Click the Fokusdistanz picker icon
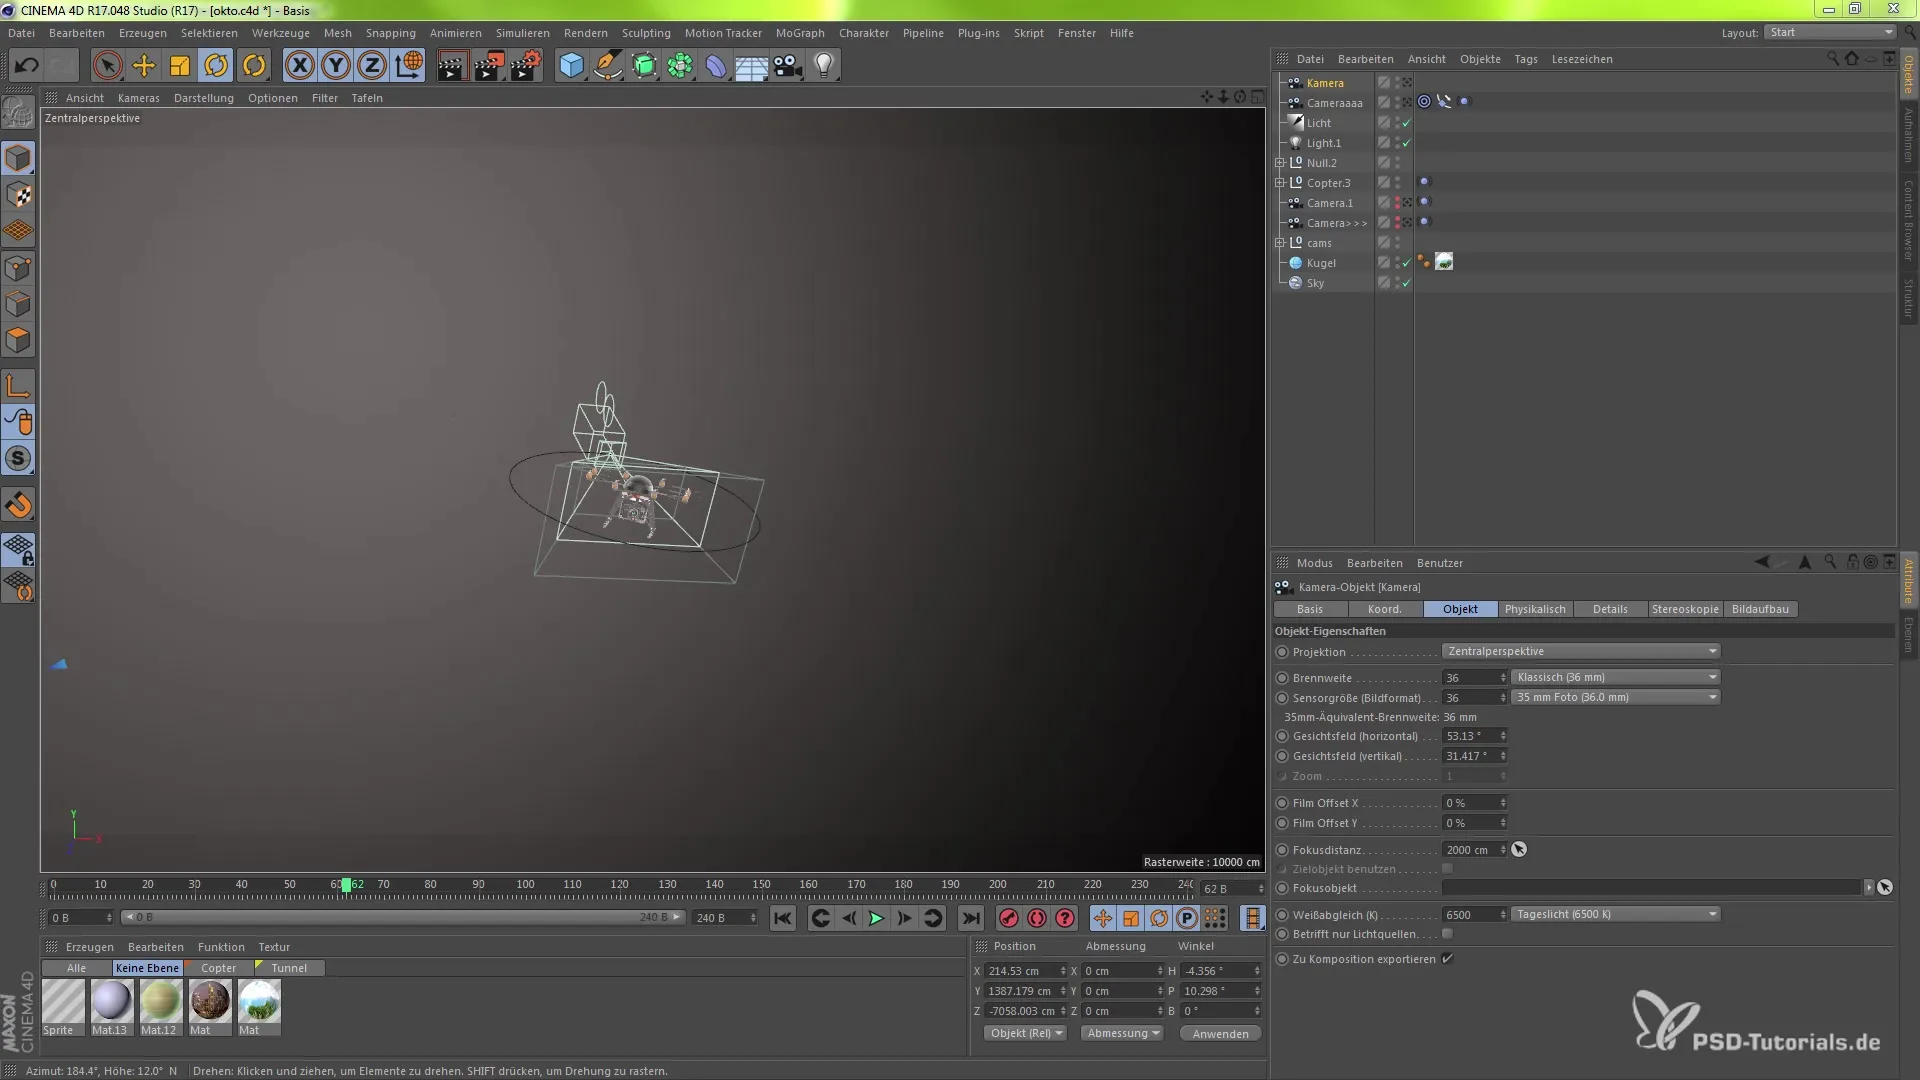Screen dimensions: 1920x1080 pyautogui.click(x=1519, y=850)
